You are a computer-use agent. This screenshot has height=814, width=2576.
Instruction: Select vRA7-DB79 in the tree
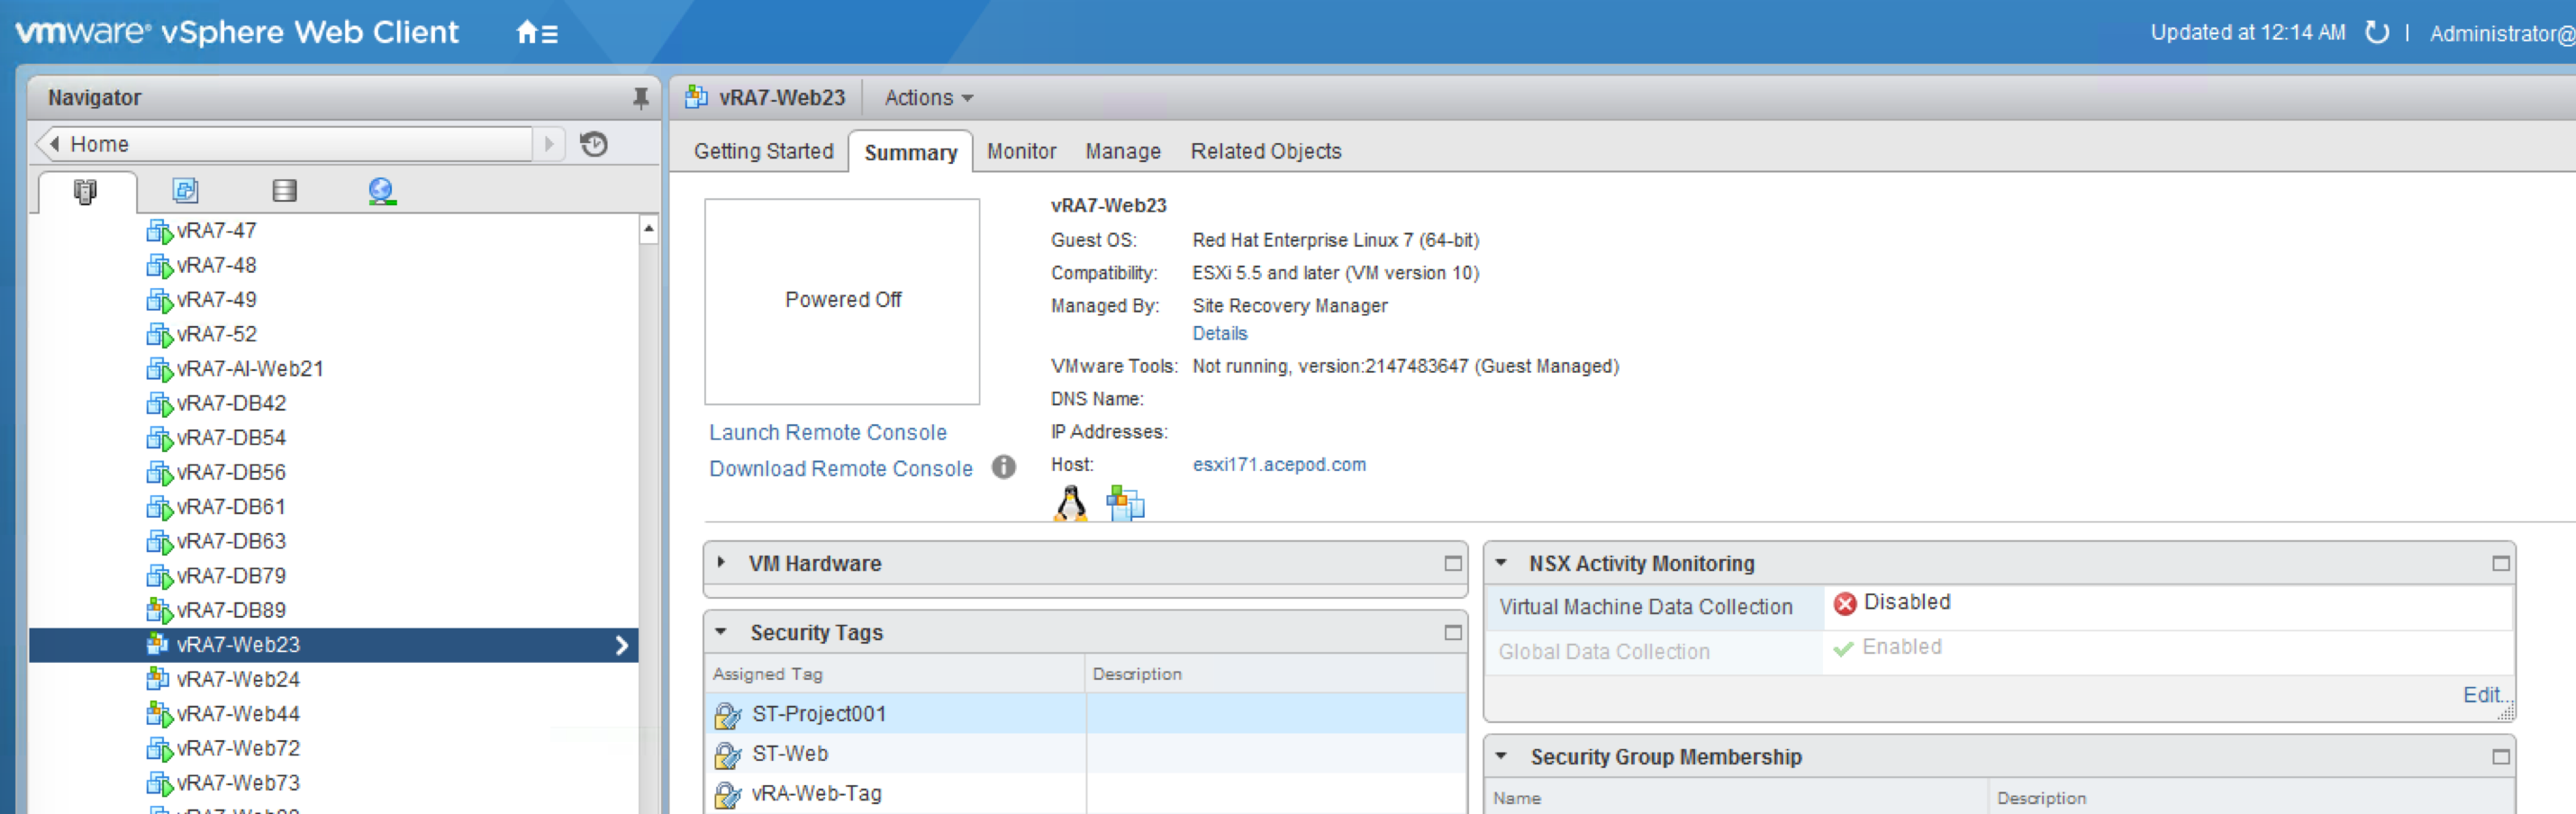pyautogui.click(x=231, y=576)
